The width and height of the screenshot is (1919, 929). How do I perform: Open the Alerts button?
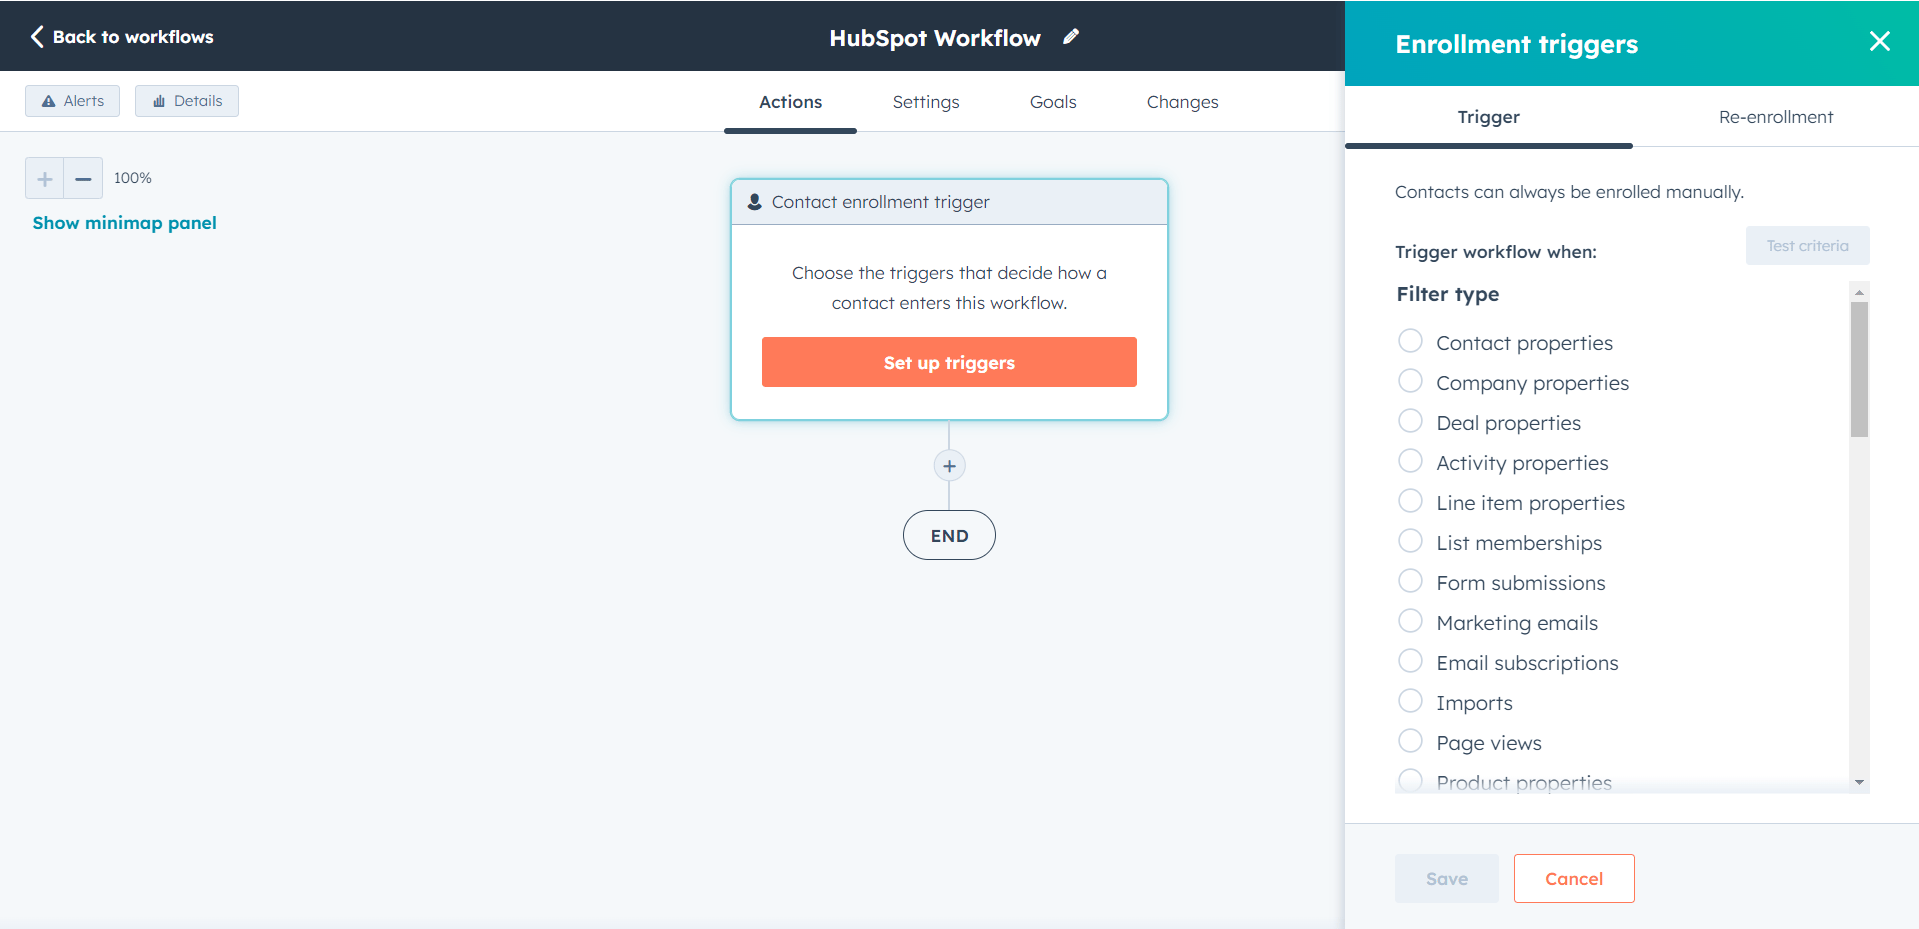point(72,101)
